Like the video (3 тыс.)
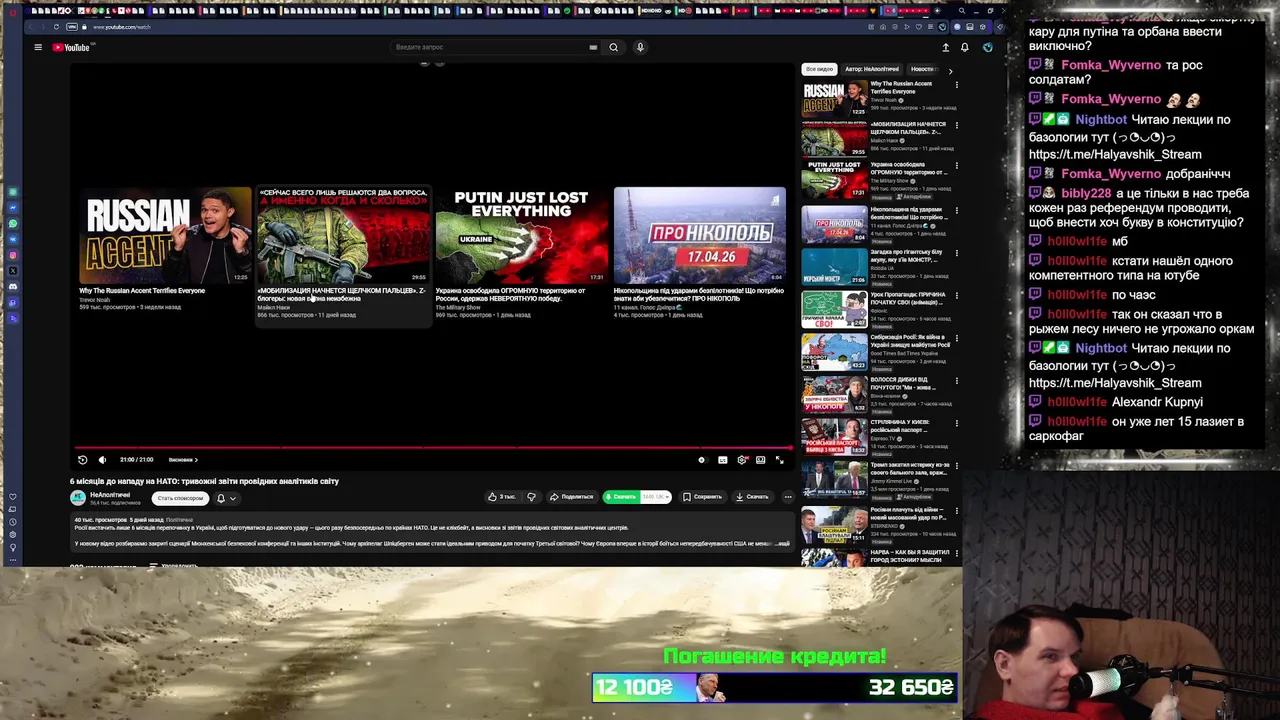The width and height of the screenshot is (1280, 720). click(503, 497)
